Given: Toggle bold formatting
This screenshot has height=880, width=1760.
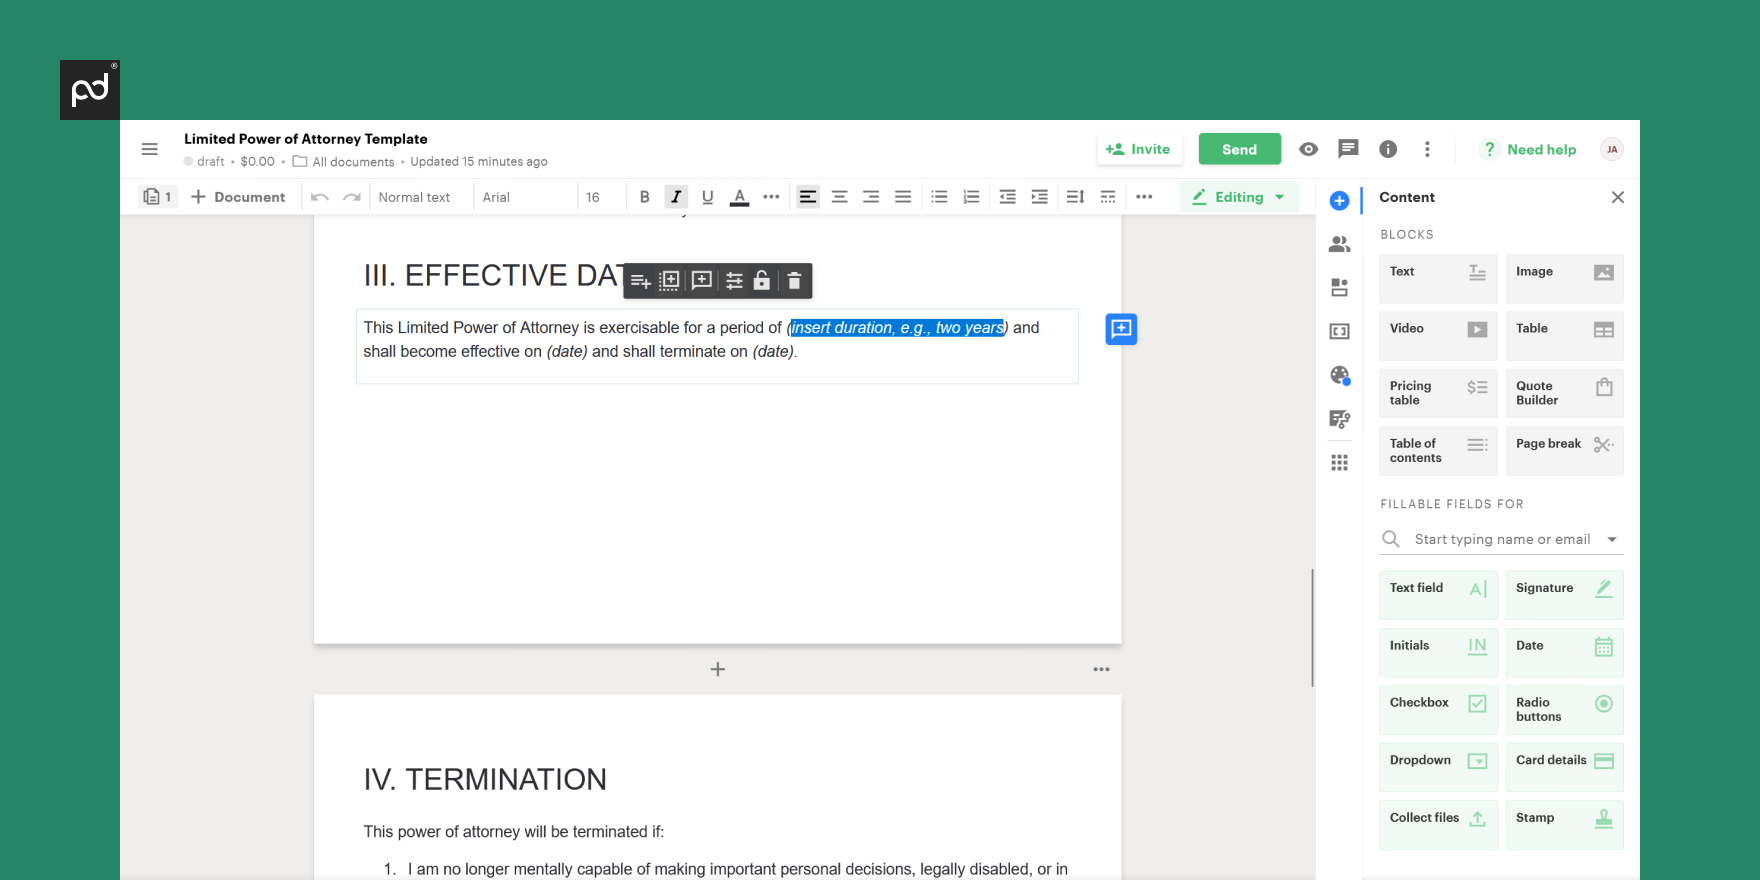Looking at the screenshot, I should point(645,197).
